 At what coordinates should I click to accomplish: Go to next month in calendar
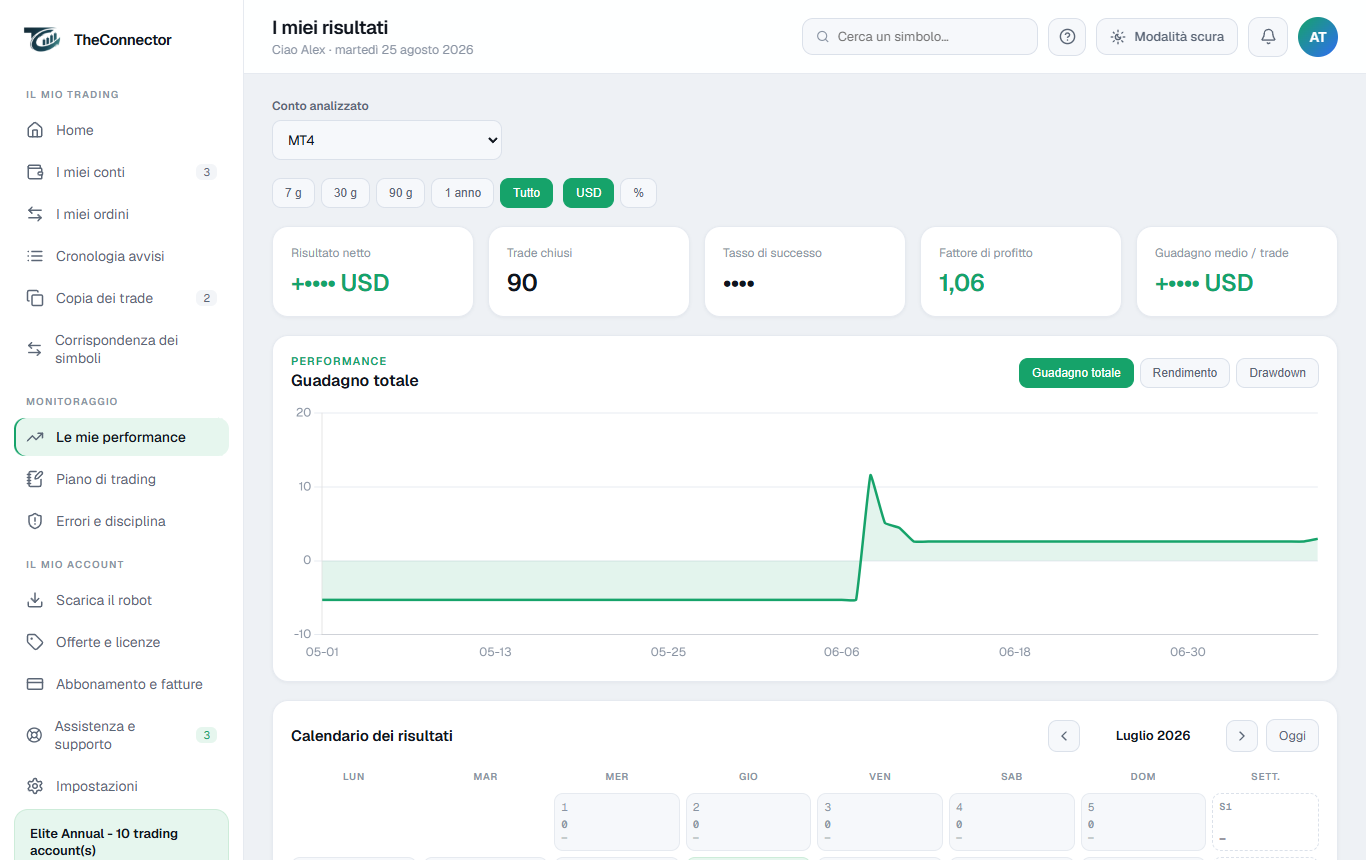pos(1242,736)
